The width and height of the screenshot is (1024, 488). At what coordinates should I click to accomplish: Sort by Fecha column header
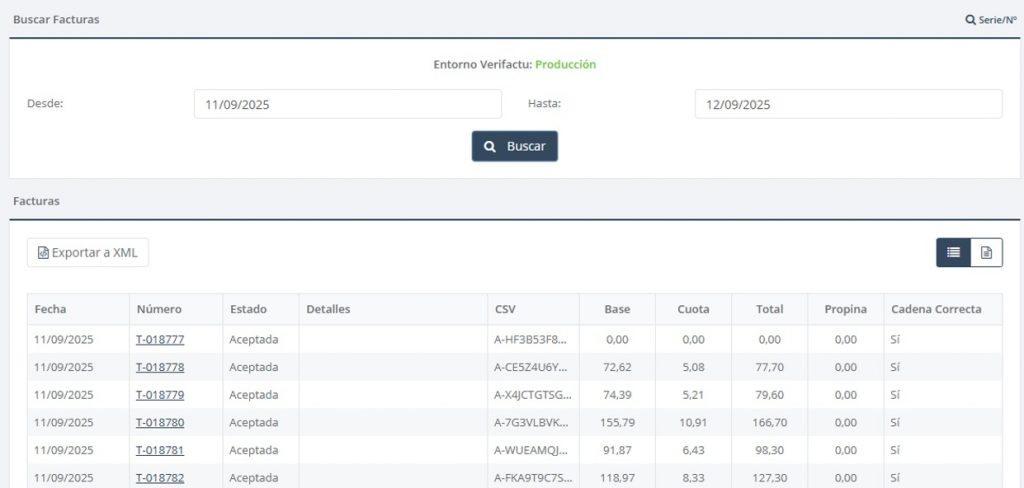point(50,310)
